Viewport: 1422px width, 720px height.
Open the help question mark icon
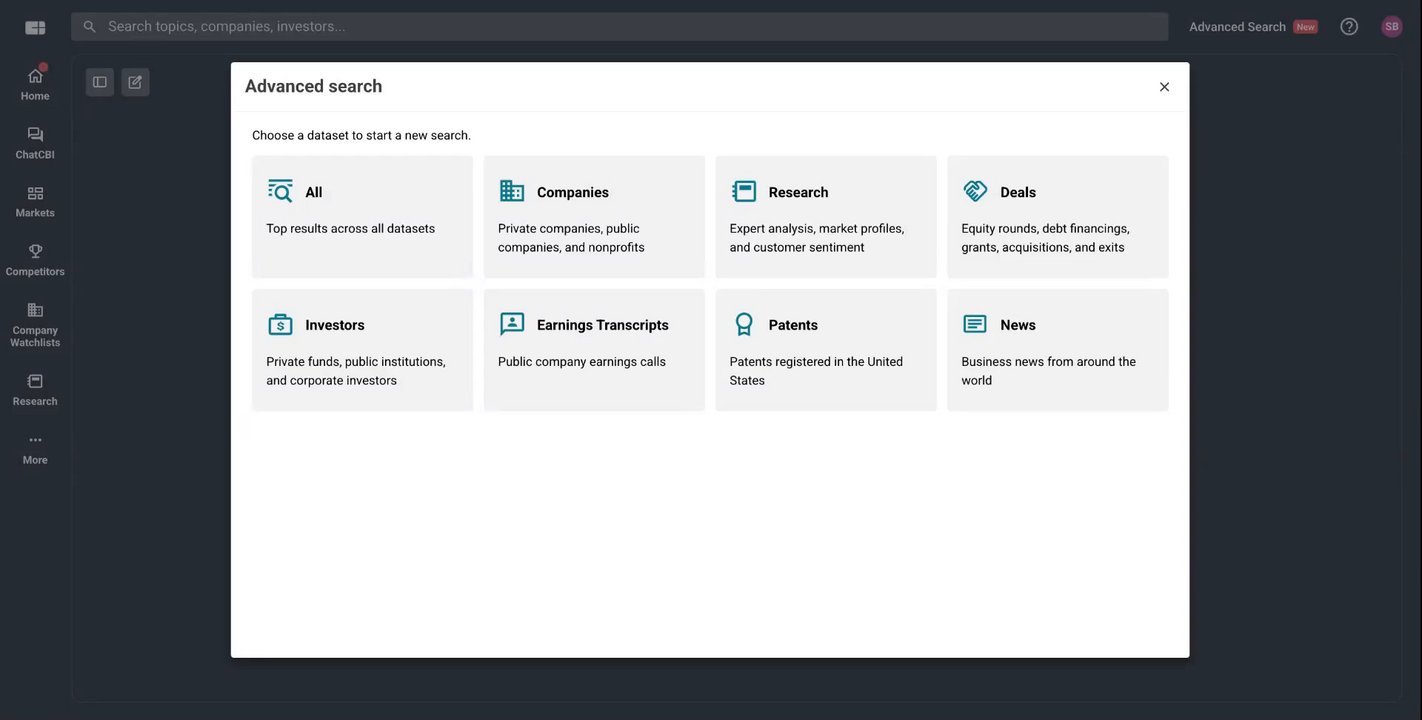[x=1349, y=27]
